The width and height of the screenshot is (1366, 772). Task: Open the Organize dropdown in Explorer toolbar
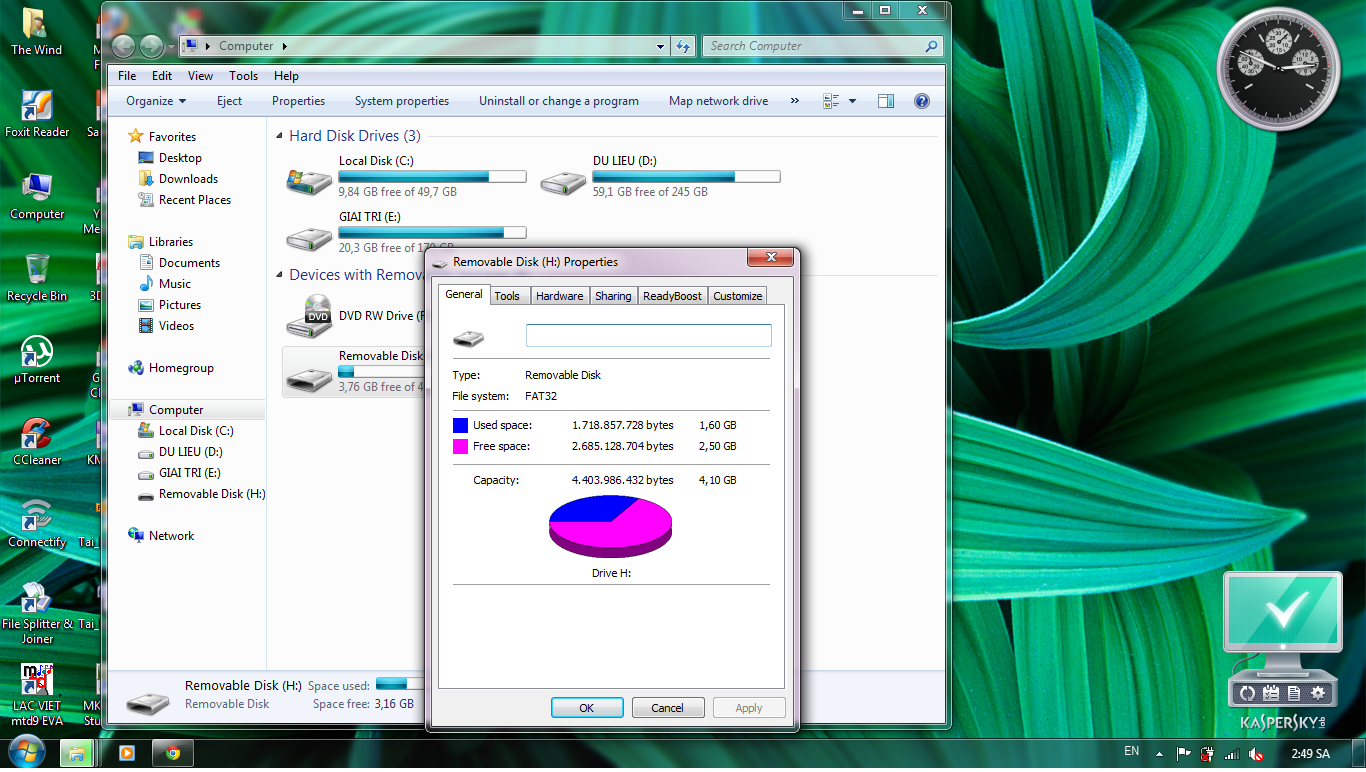(x=156, y=101)
